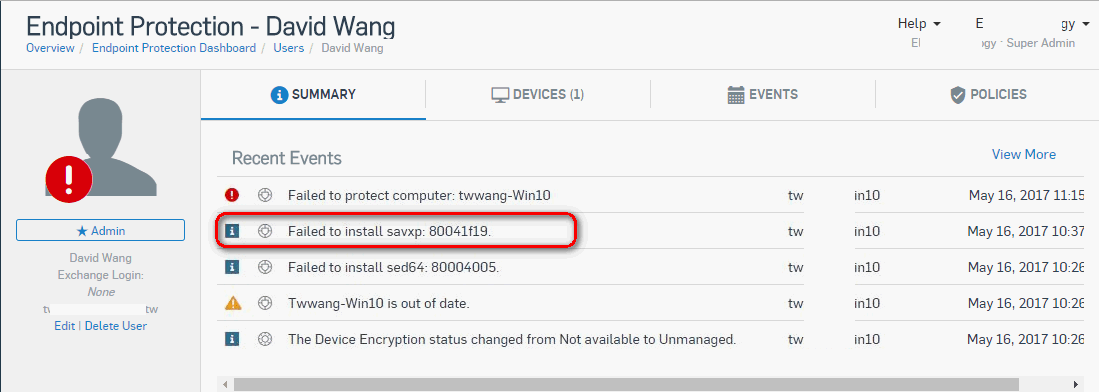Open the Events tab
The image size is (1099, 392).
(x=763, y=95)
